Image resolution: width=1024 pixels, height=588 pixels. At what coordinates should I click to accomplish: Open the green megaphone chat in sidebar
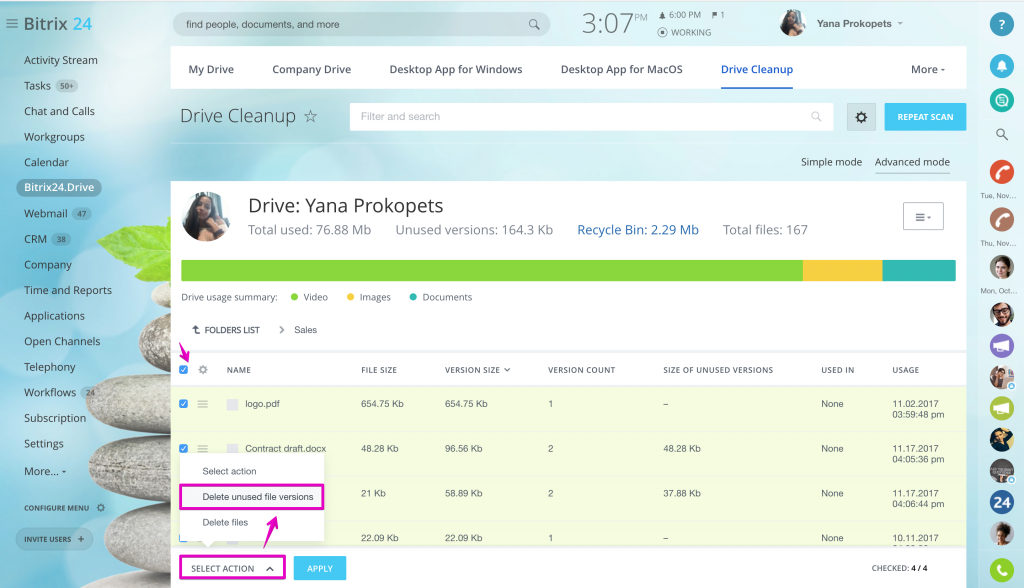[1001, 408]
